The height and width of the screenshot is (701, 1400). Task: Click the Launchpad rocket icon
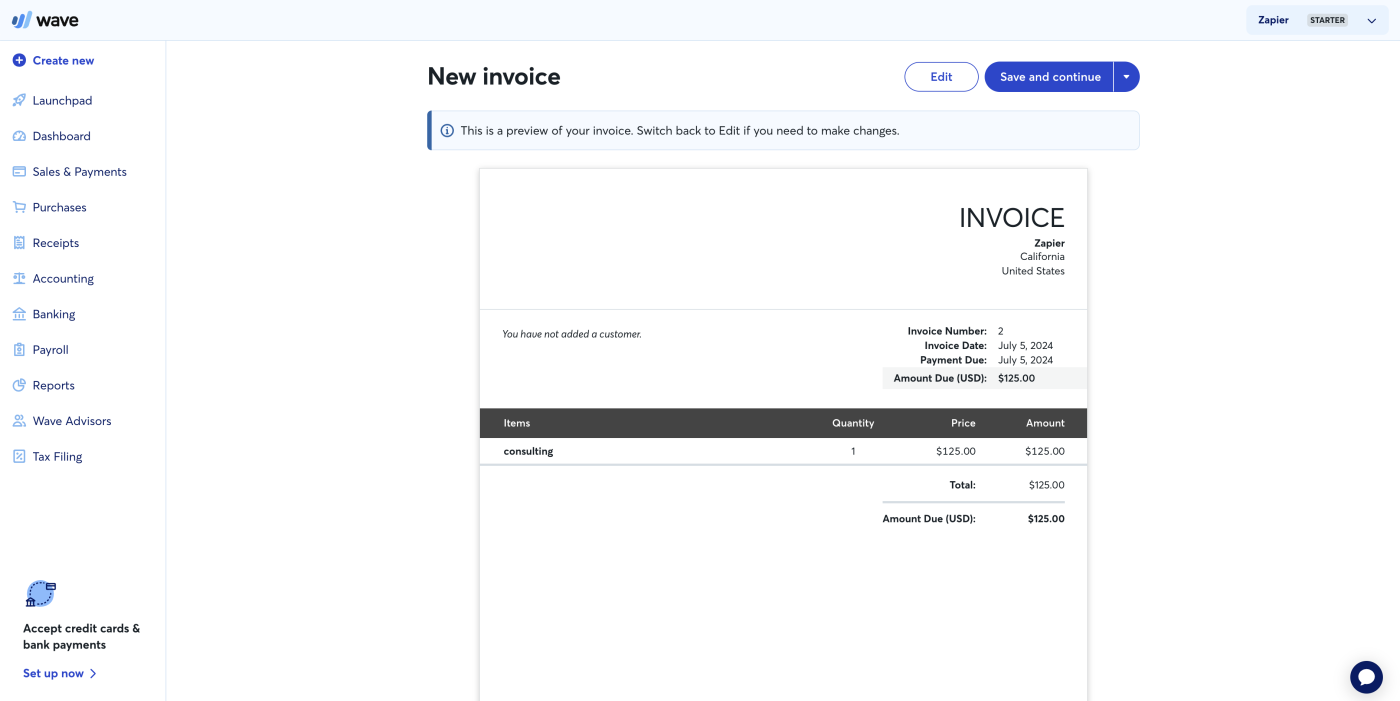click(x=19, y=101)
